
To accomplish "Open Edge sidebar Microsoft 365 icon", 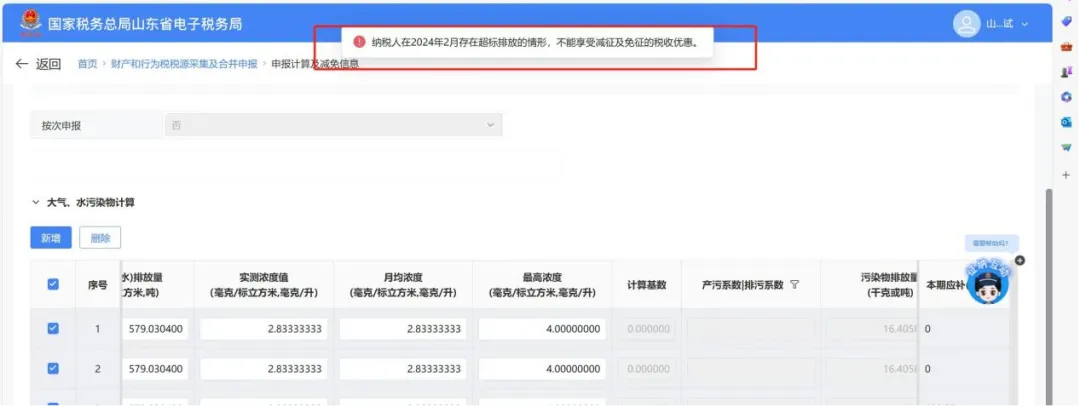I will click(1066, 97).
